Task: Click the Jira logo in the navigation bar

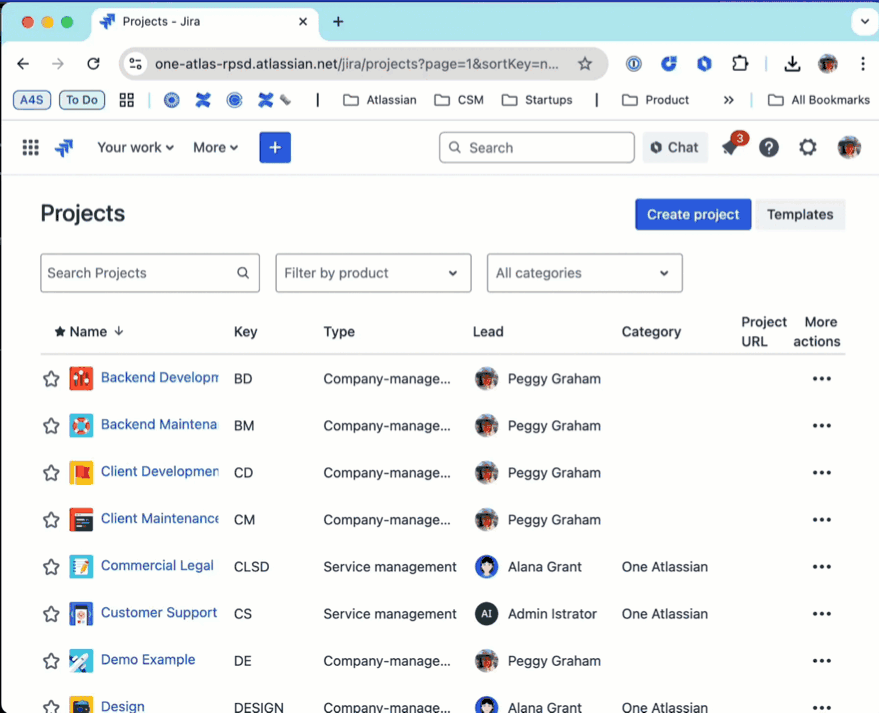Action: 64,147
